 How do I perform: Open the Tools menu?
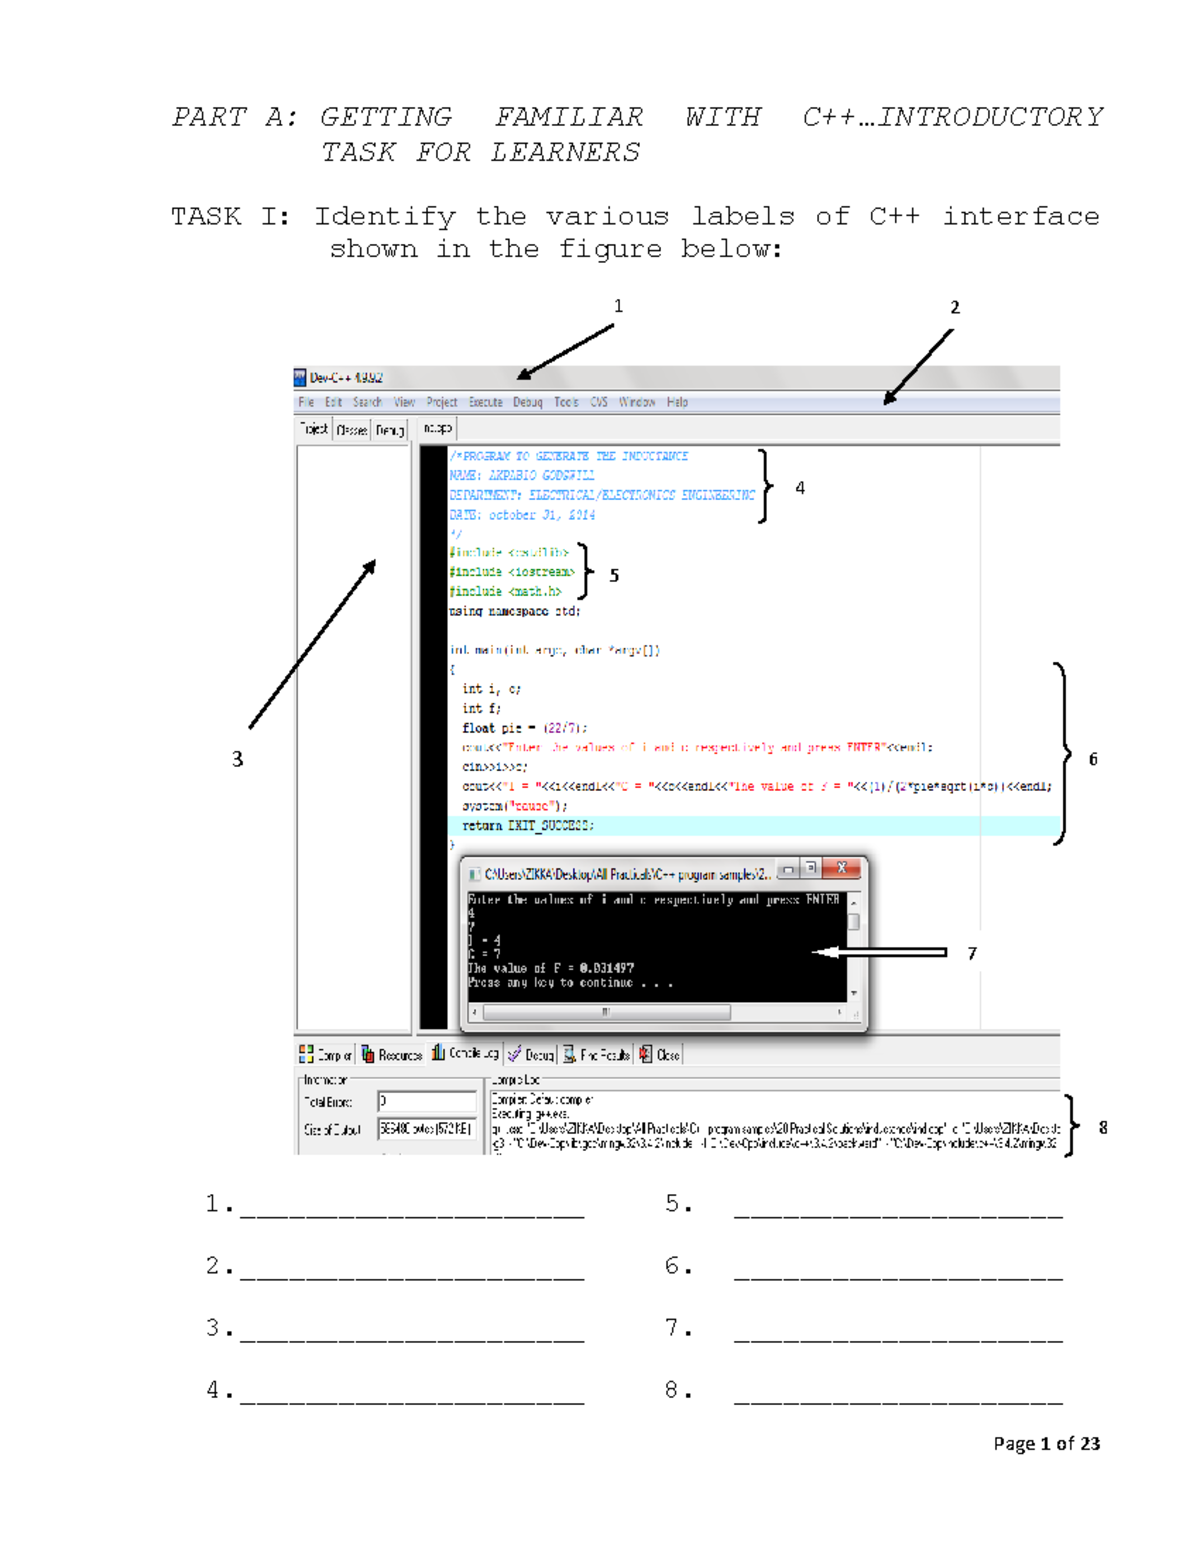click(565, 401)
